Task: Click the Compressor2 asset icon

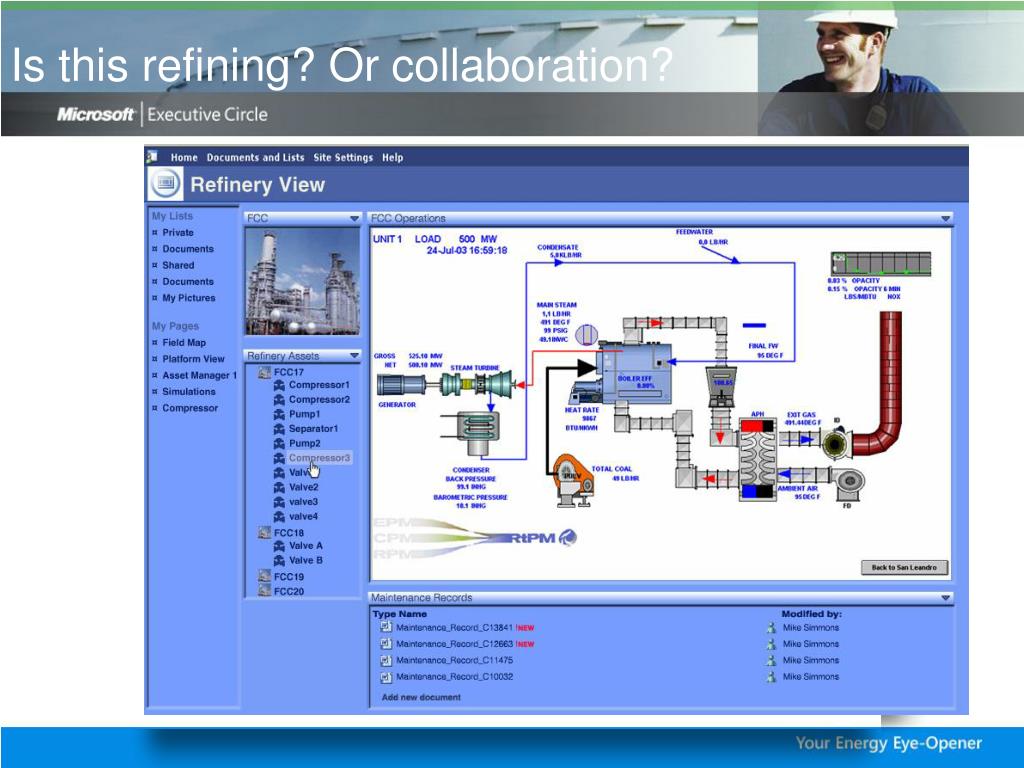Action: pyautogui.click(x=279, y=400)
